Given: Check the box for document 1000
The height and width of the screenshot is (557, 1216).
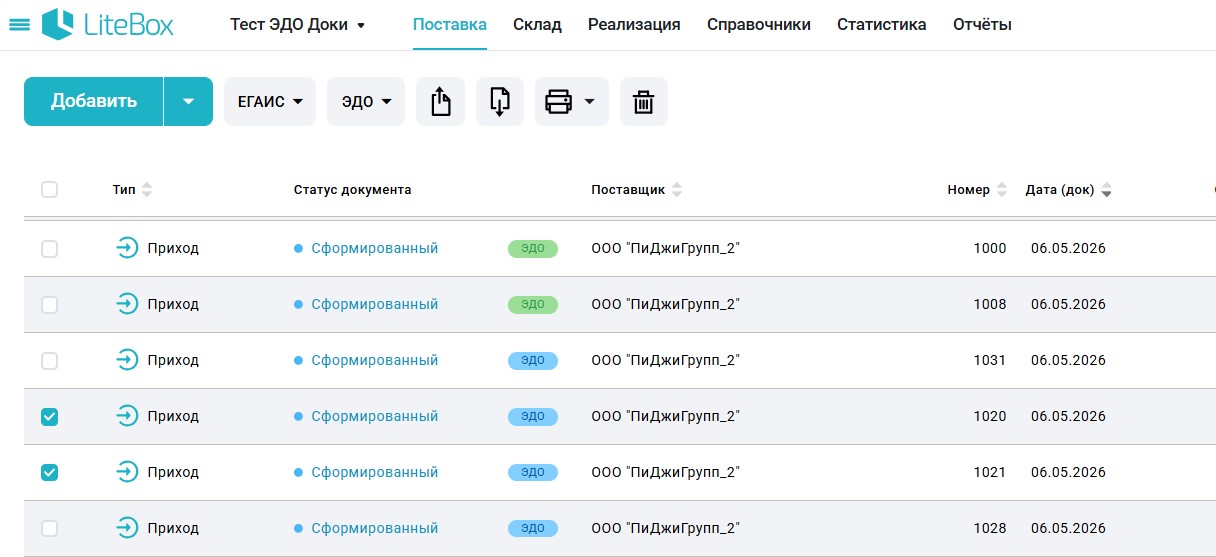Looking at the screenshot, I should tap(49, 249).
